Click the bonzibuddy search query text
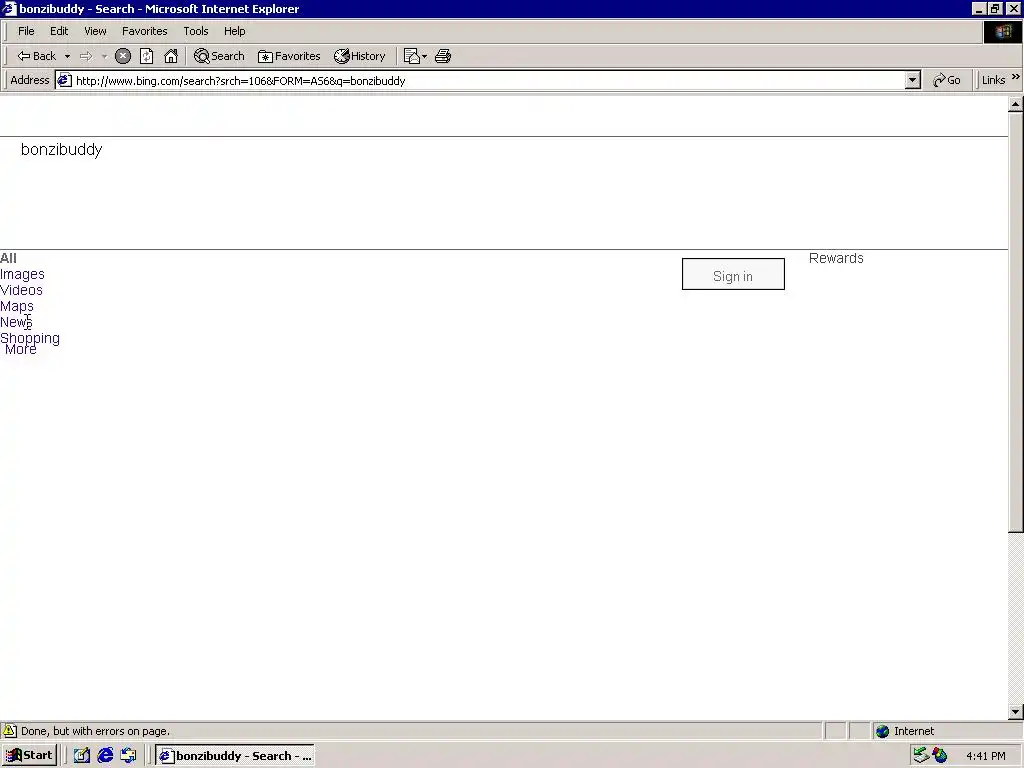The image size is (1024, 768). click(x=61, y=150)
